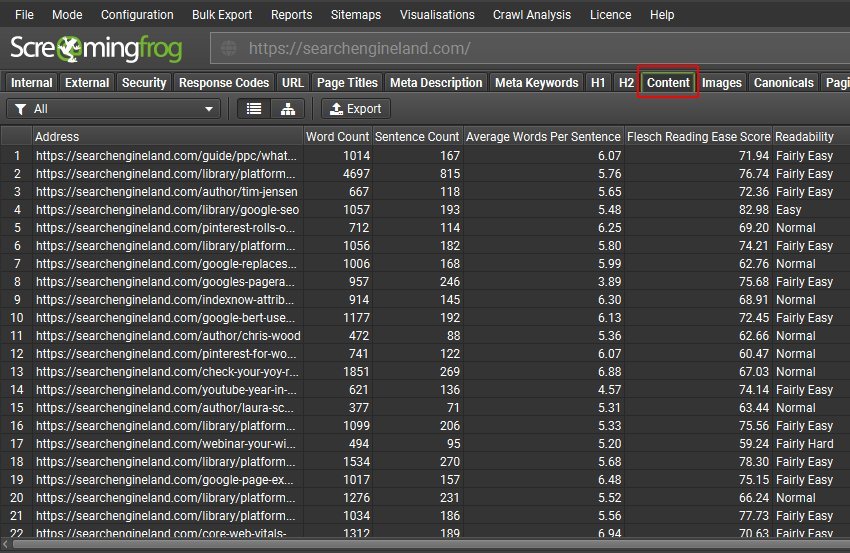The height and width of the screenshot is (553, 850).
Task: Click the Fairly Hard readability cell
Action: coord(804,443)
